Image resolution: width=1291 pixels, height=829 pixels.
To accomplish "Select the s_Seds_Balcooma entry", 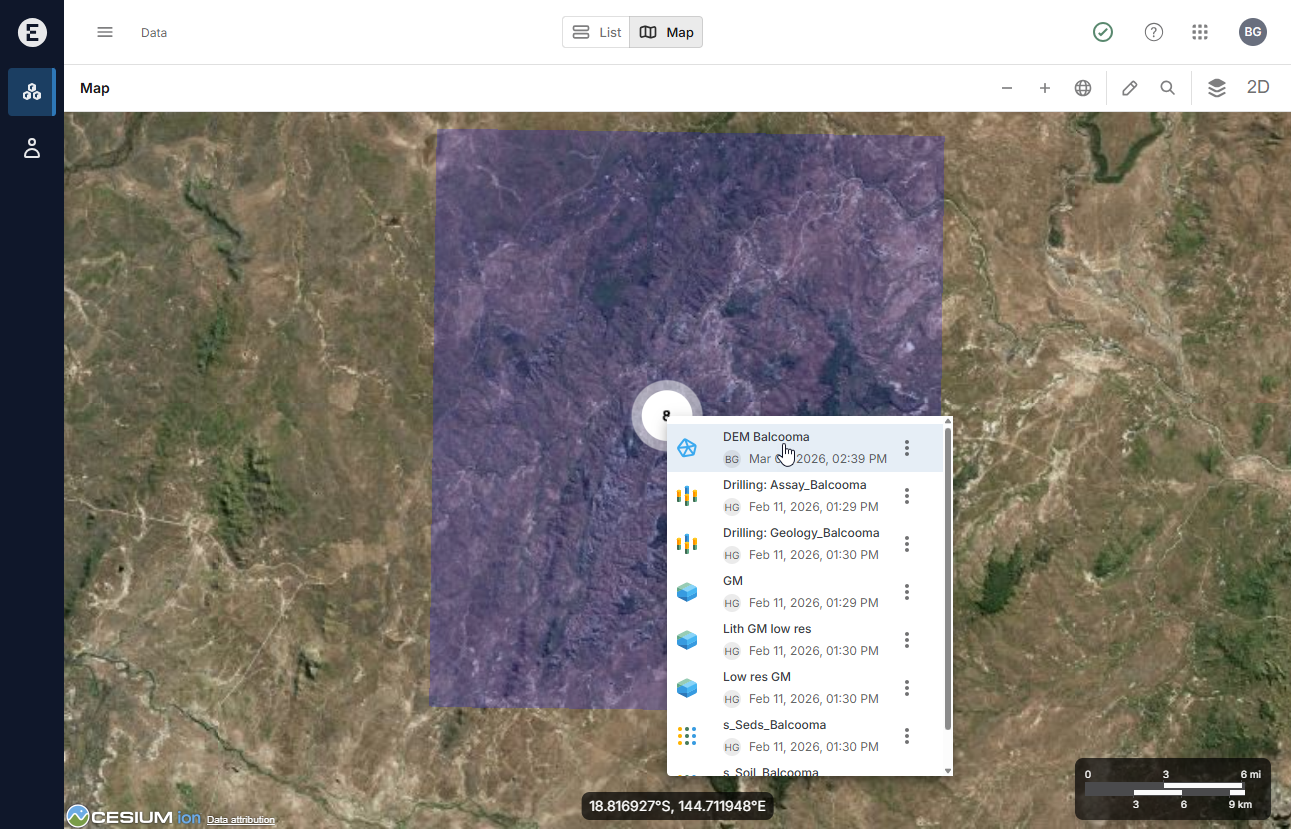I will pyautogui.click(x=774, y=725).
